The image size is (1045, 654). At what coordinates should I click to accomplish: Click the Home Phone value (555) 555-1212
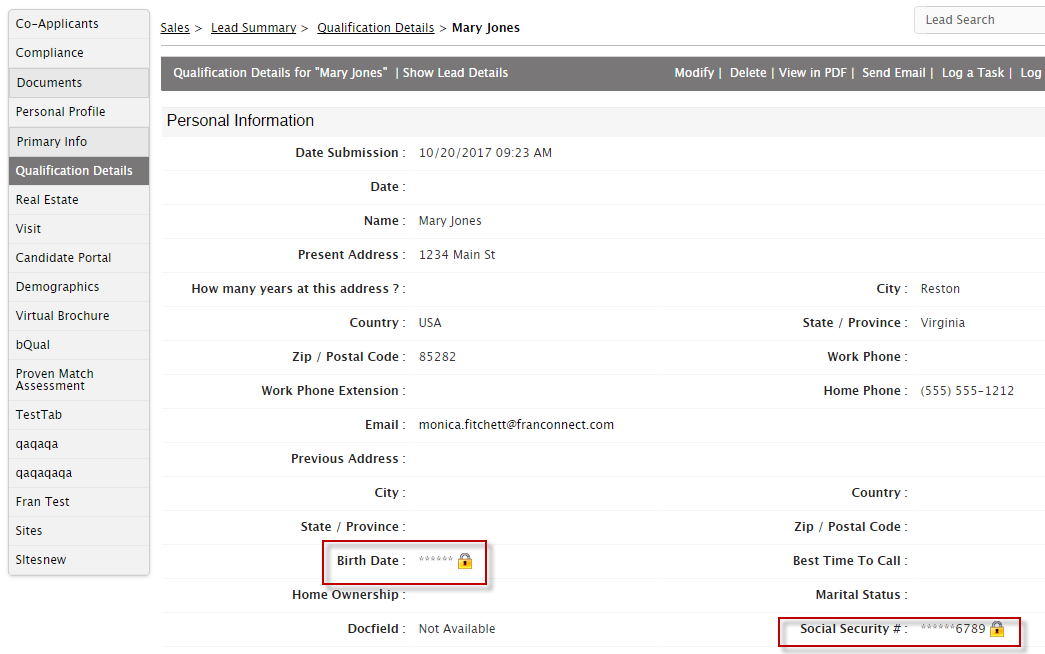point(967,391)
